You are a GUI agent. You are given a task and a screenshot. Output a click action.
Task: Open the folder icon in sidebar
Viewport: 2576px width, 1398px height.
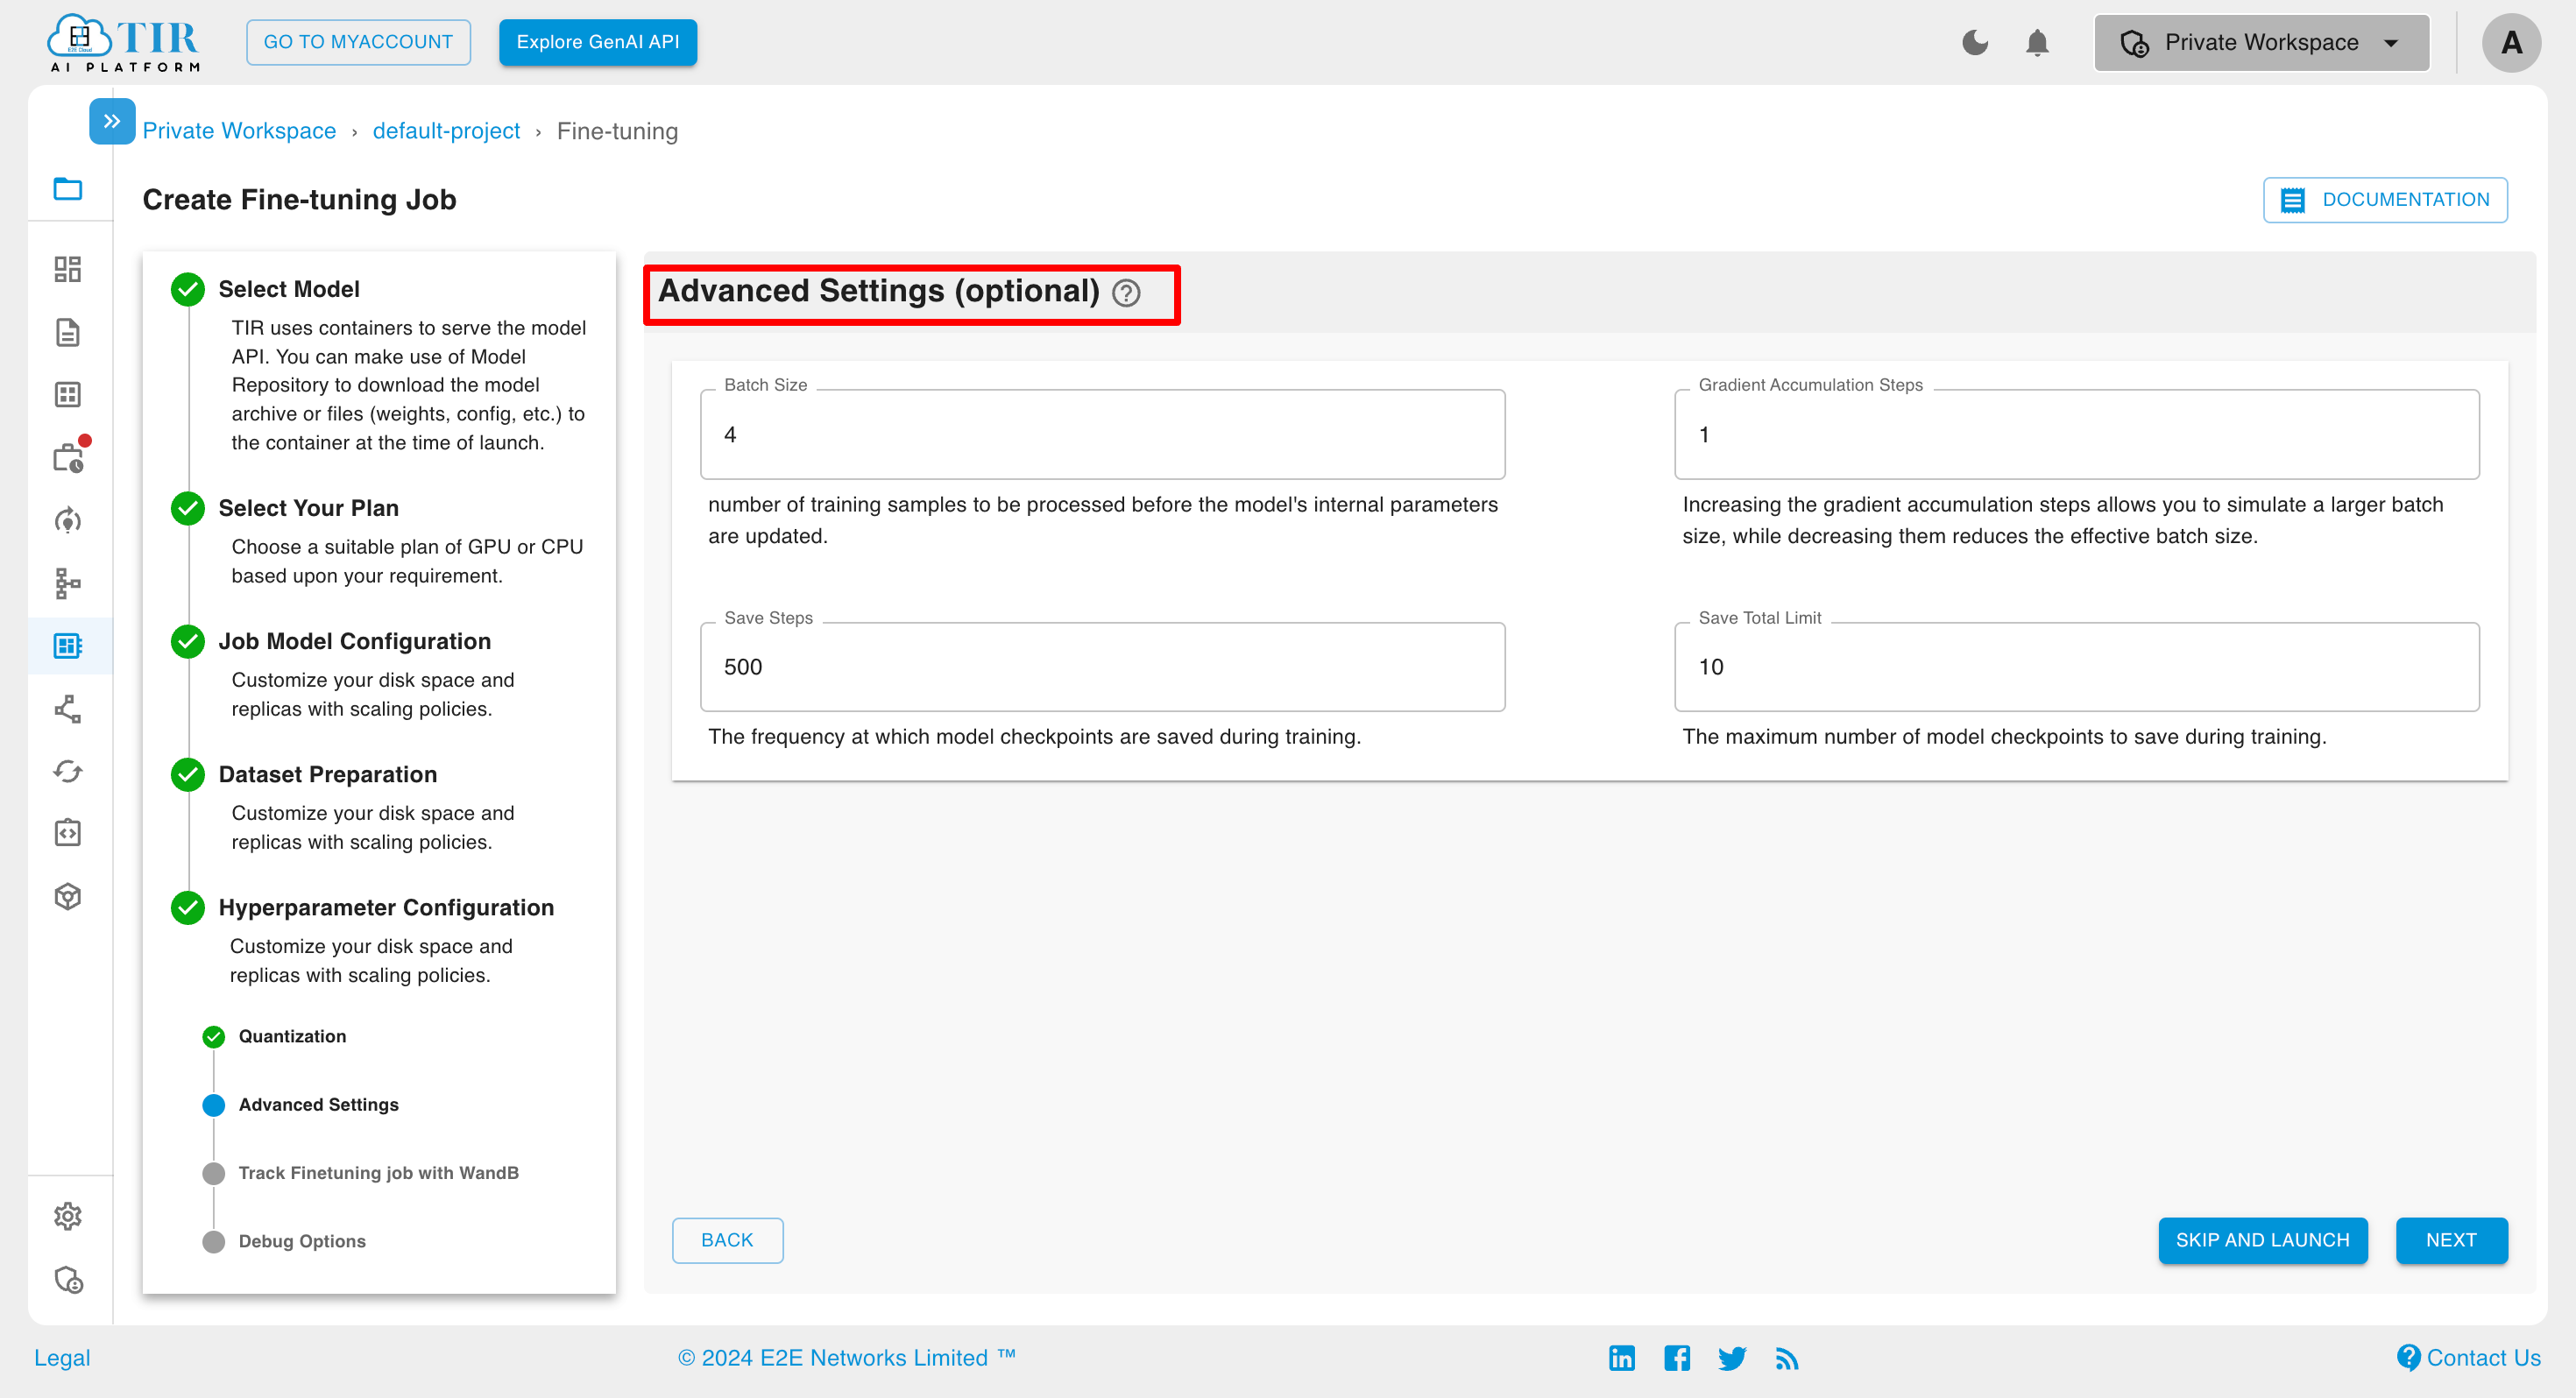pyautogui.click(x=68, y=189)
